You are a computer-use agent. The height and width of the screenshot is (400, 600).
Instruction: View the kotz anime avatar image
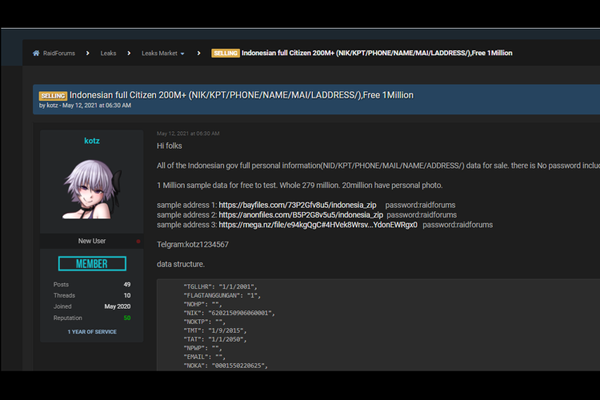tap(91, 191)
